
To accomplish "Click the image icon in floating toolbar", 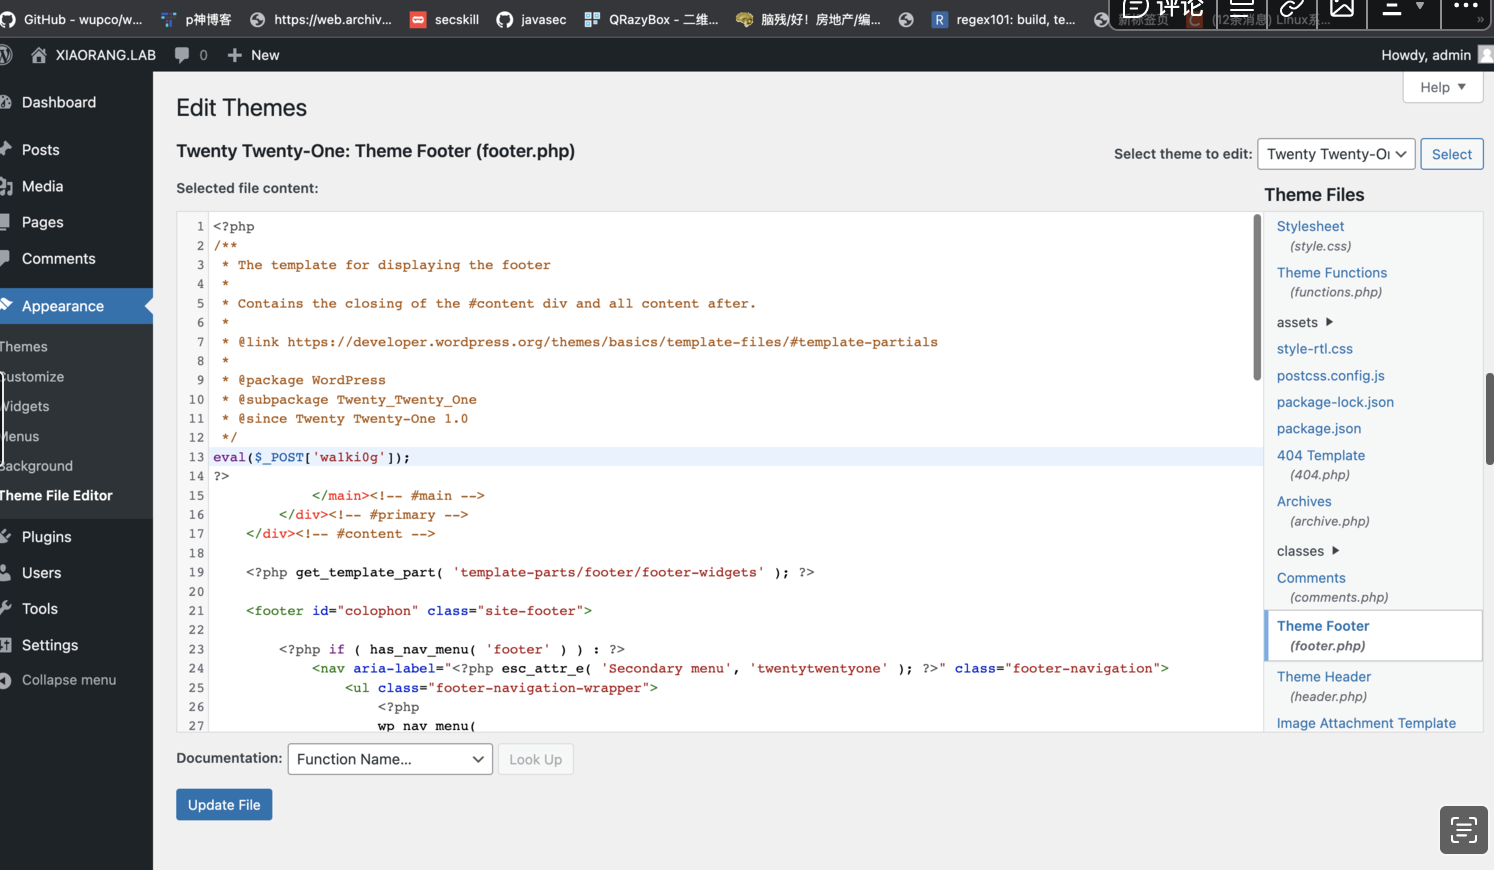I will [x=1342, y=9].
